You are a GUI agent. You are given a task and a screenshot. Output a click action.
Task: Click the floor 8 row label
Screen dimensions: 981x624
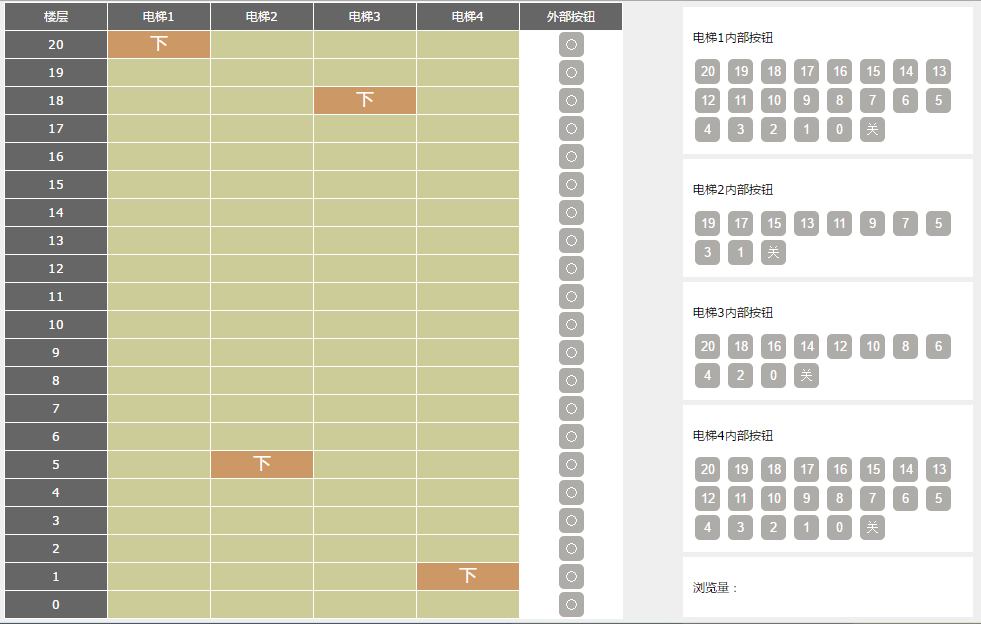(x=56, y=381)
